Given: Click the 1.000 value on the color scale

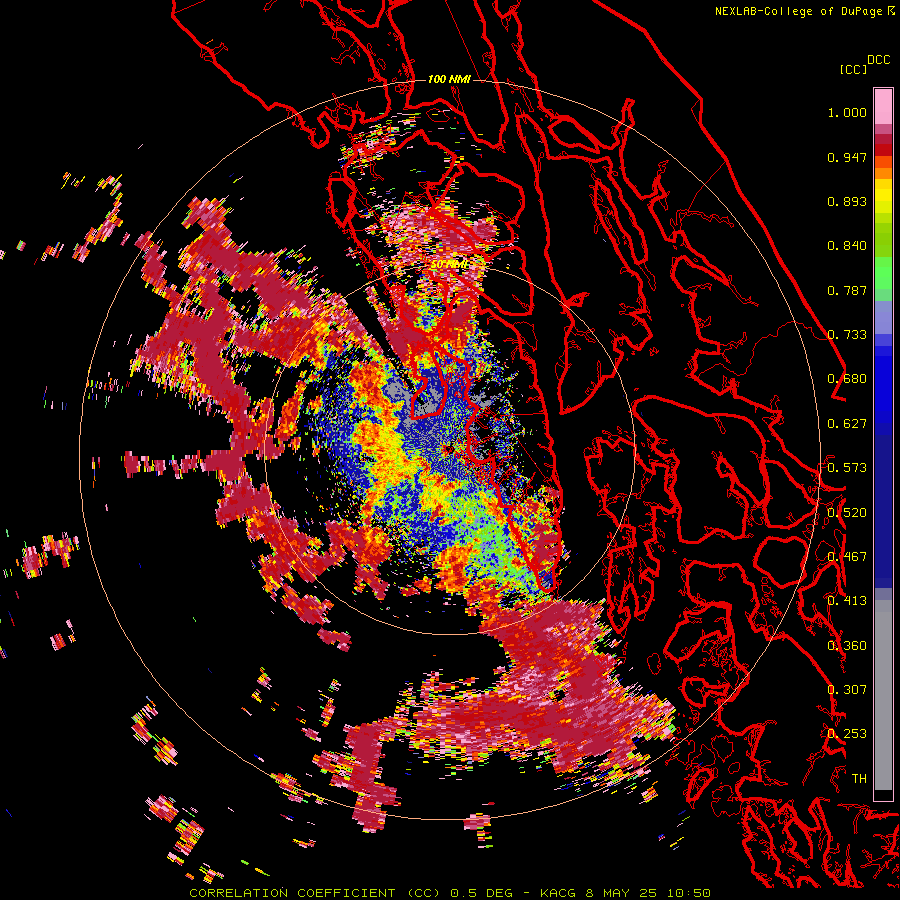Looking at the screenshot, I should pos(847,112).
